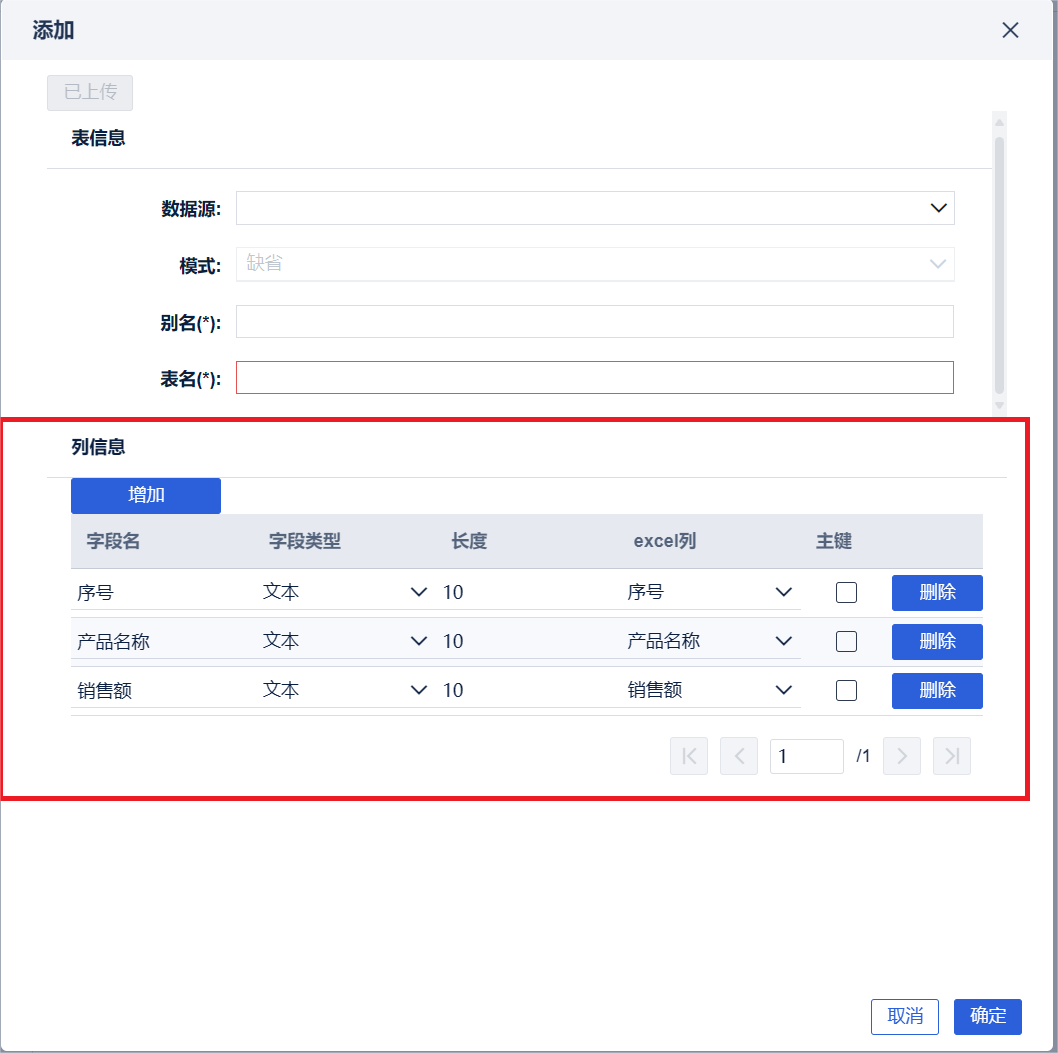Viewport: 1058px width, 1053px height.
Task: Open the 数据源 dropdown
Action: point(594,208)
